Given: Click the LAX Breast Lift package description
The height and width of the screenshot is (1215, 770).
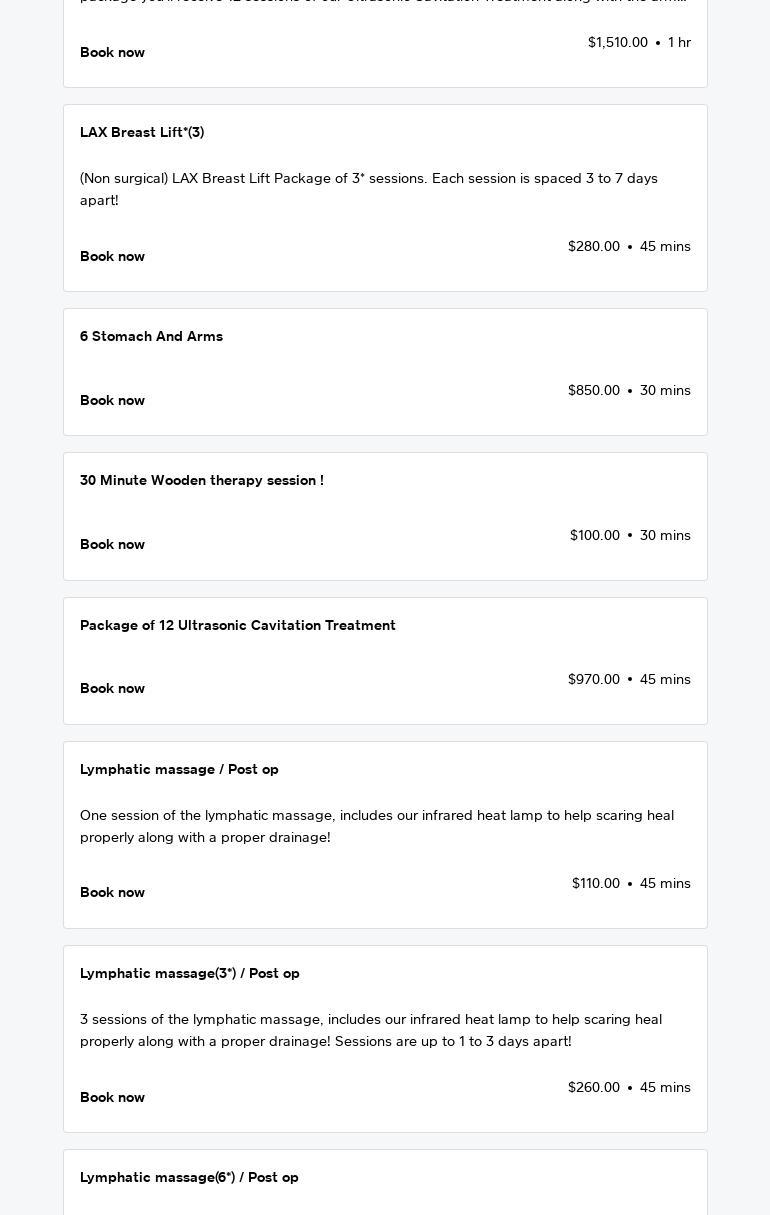Looking at the screenshot, I should click(368, 189).
